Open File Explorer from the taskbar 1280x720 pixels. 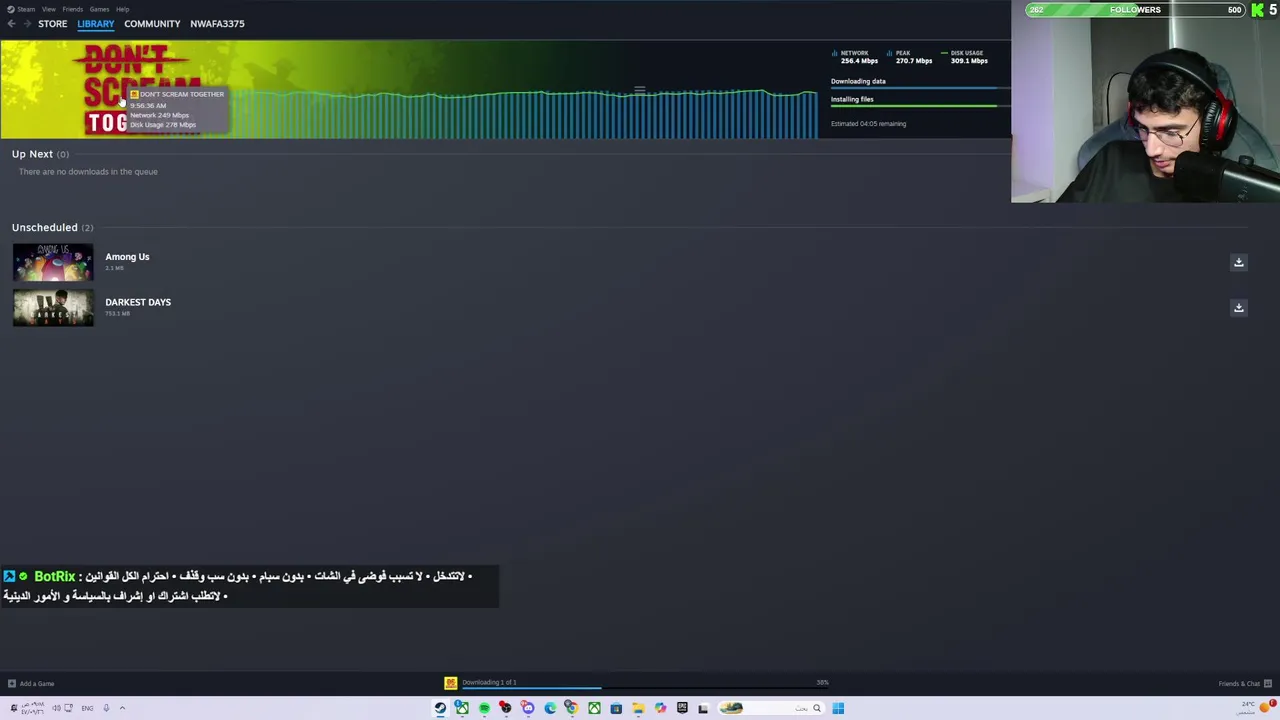click(x=638, y=708)
